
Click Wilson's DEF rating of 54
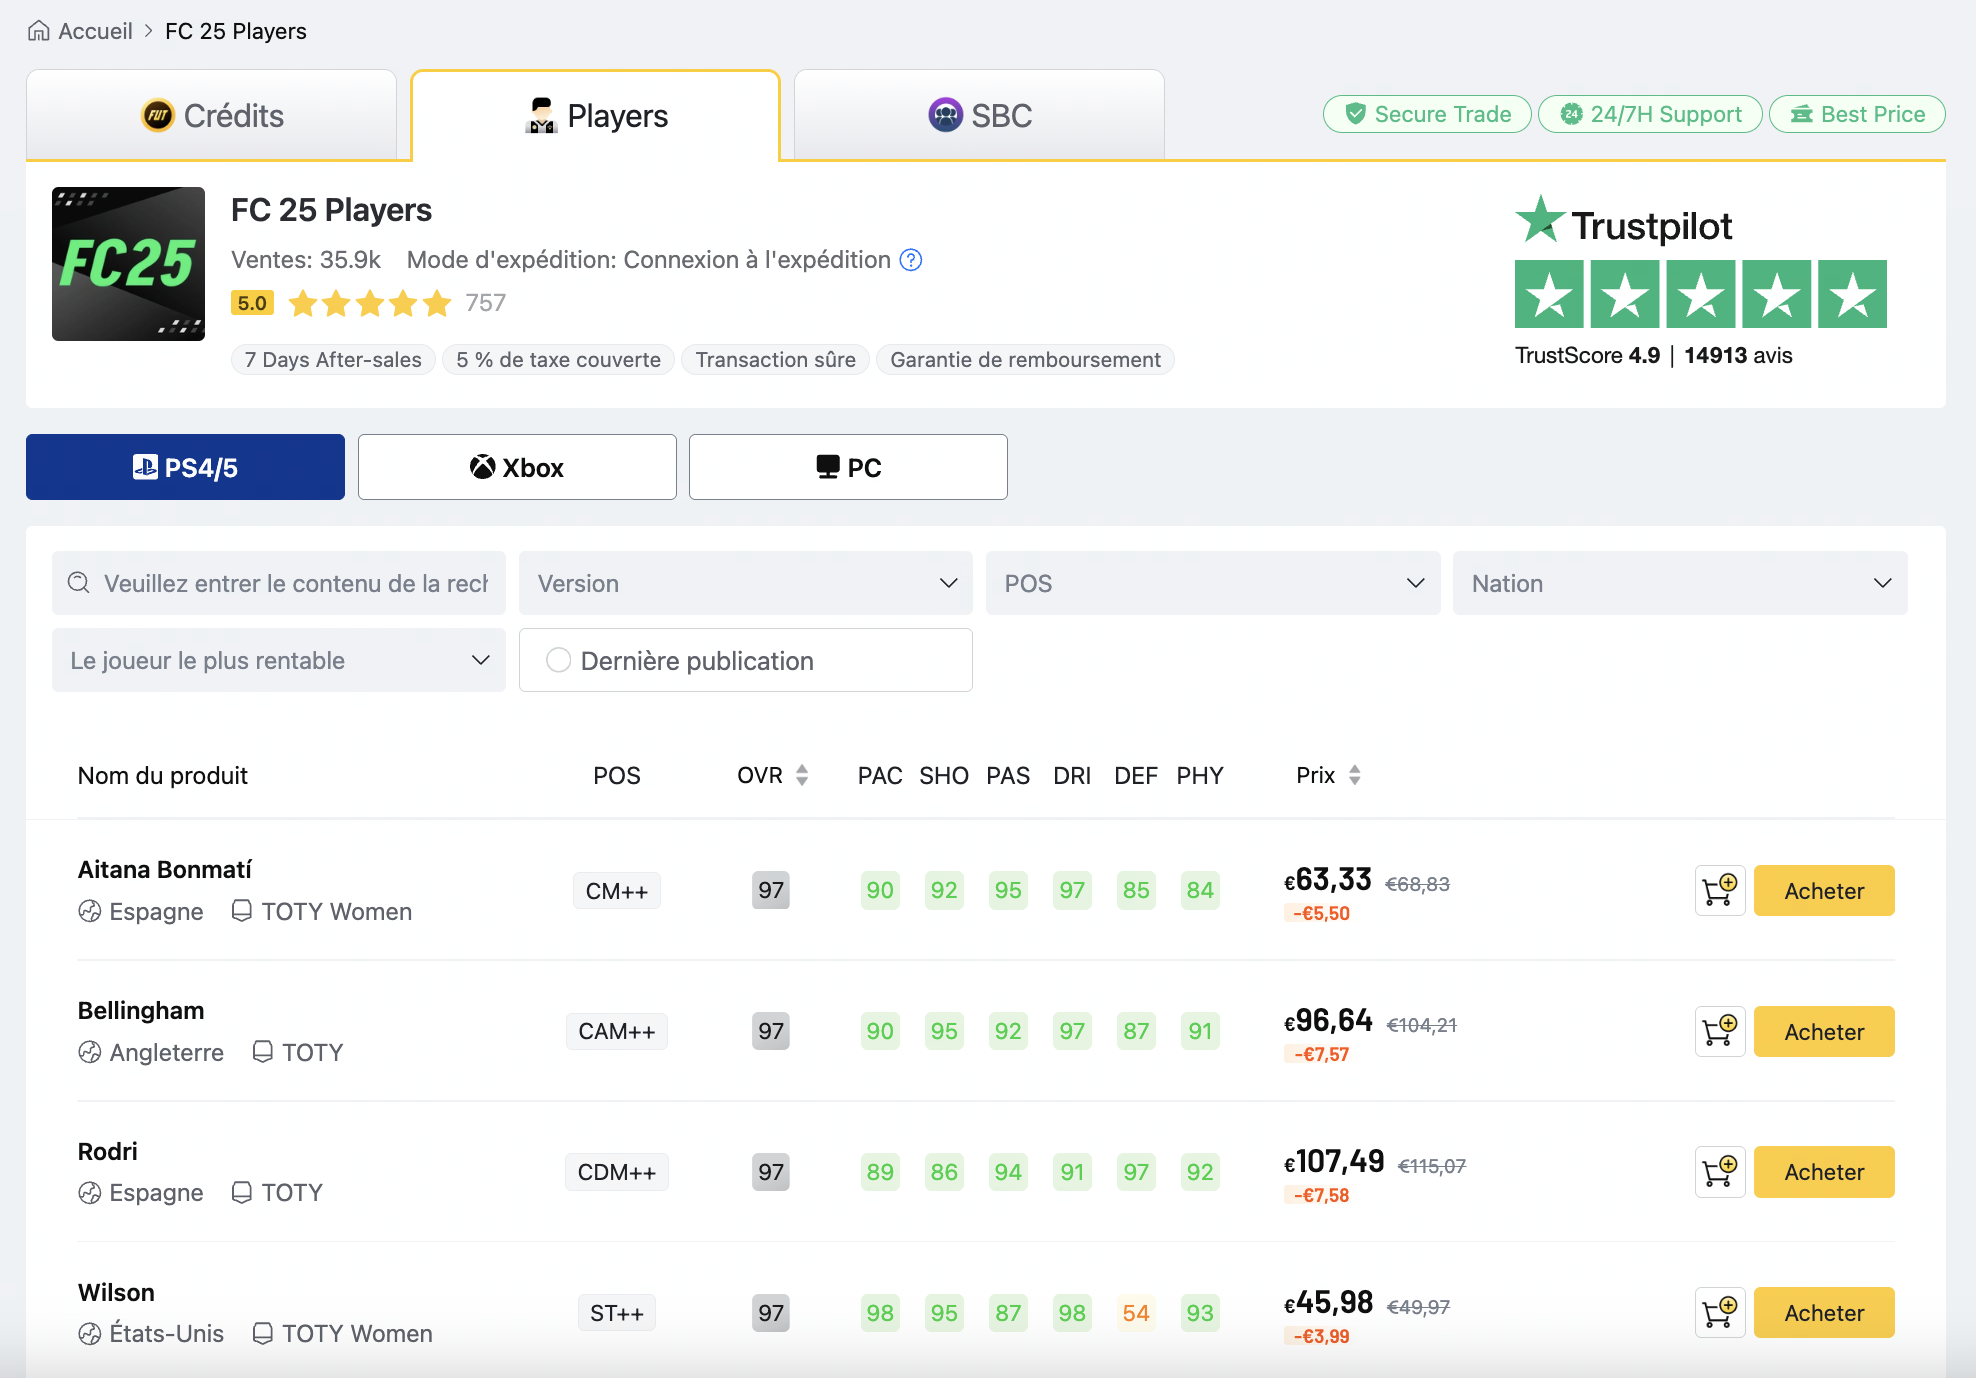1136,1313
